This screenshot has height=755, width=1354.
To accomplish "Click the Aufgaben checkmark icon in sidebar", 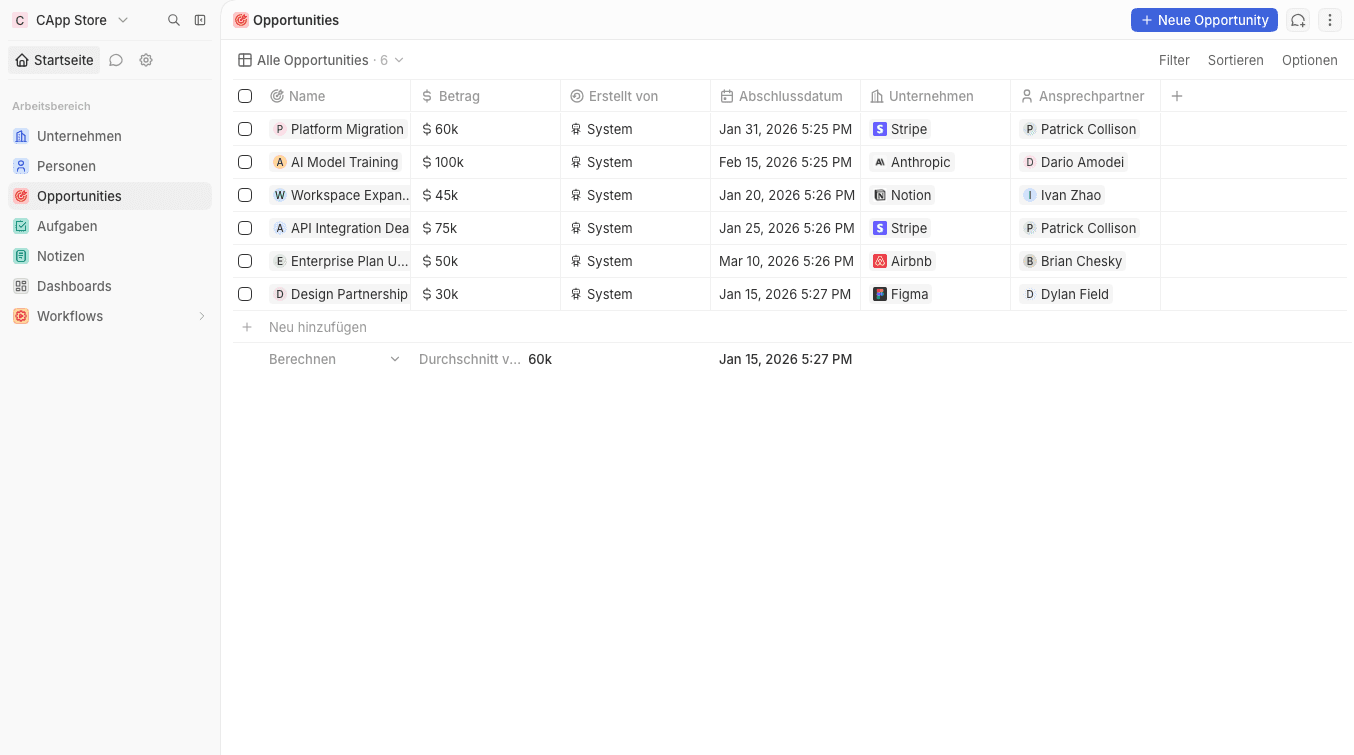I will (21, 226).
